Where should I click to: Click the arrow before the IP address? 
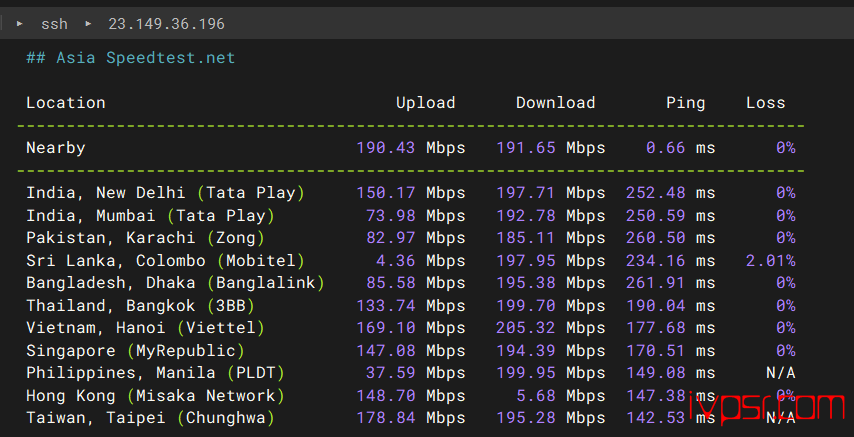point(88,23)
